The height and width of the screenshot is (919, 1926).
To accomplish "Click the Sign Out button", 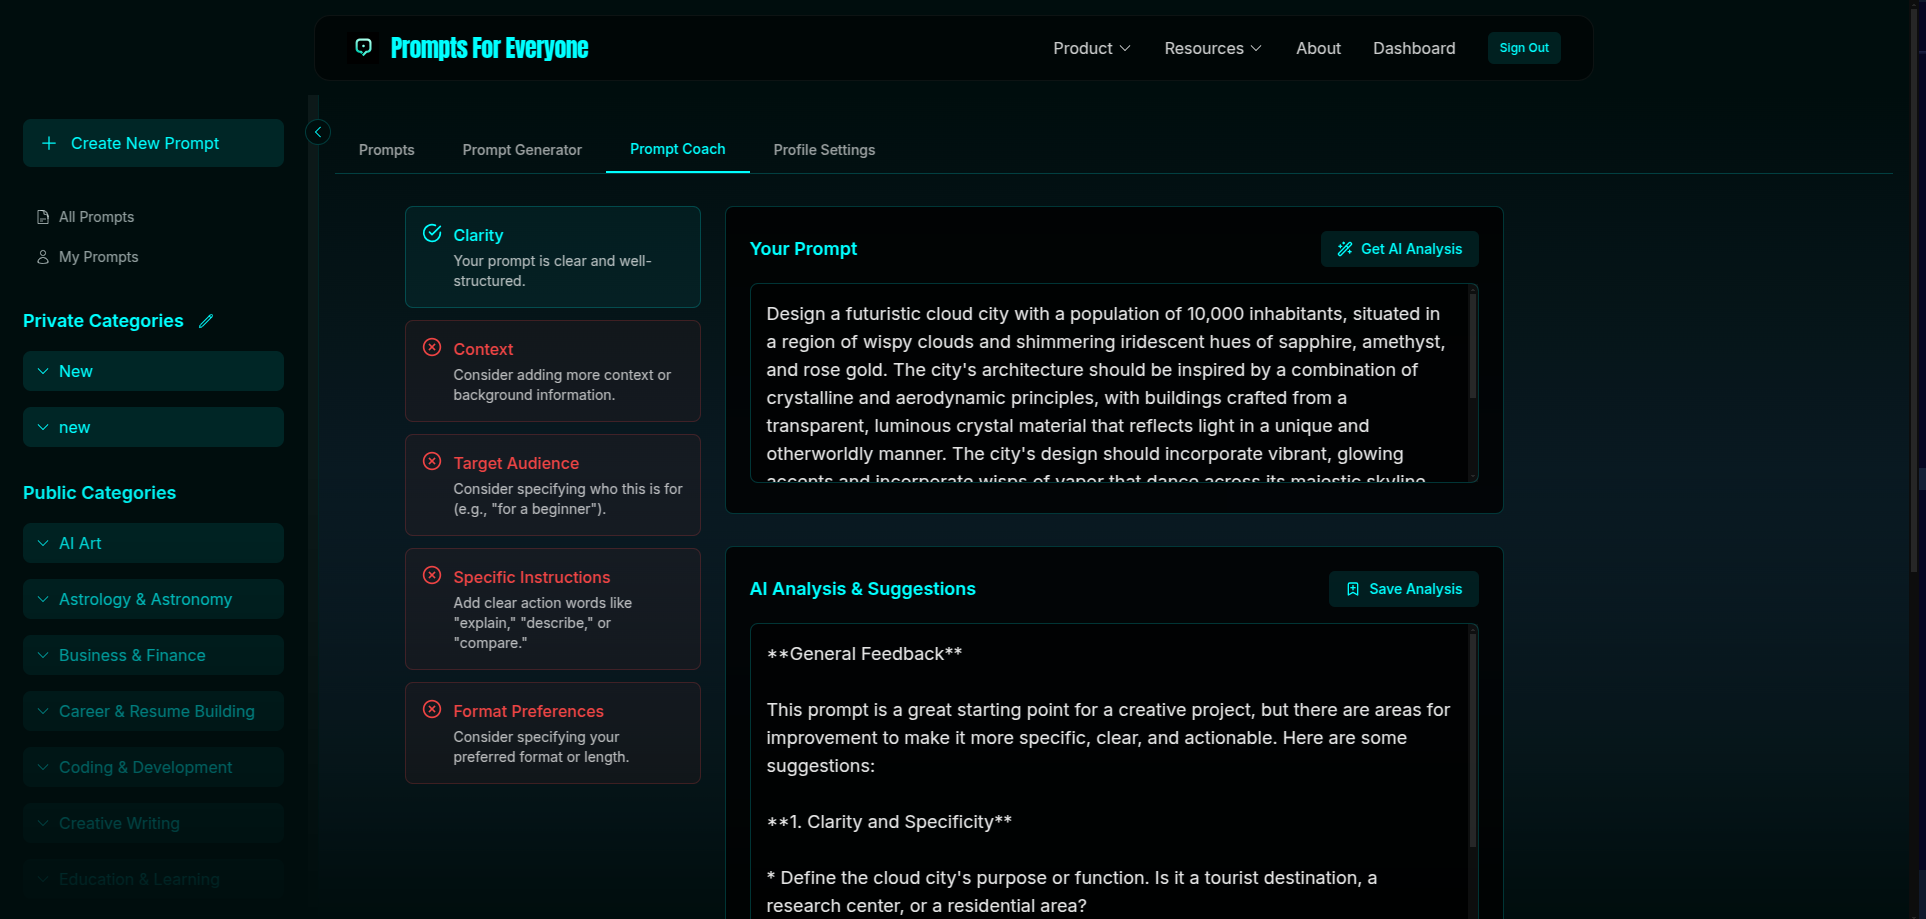I will point(1524,48).
